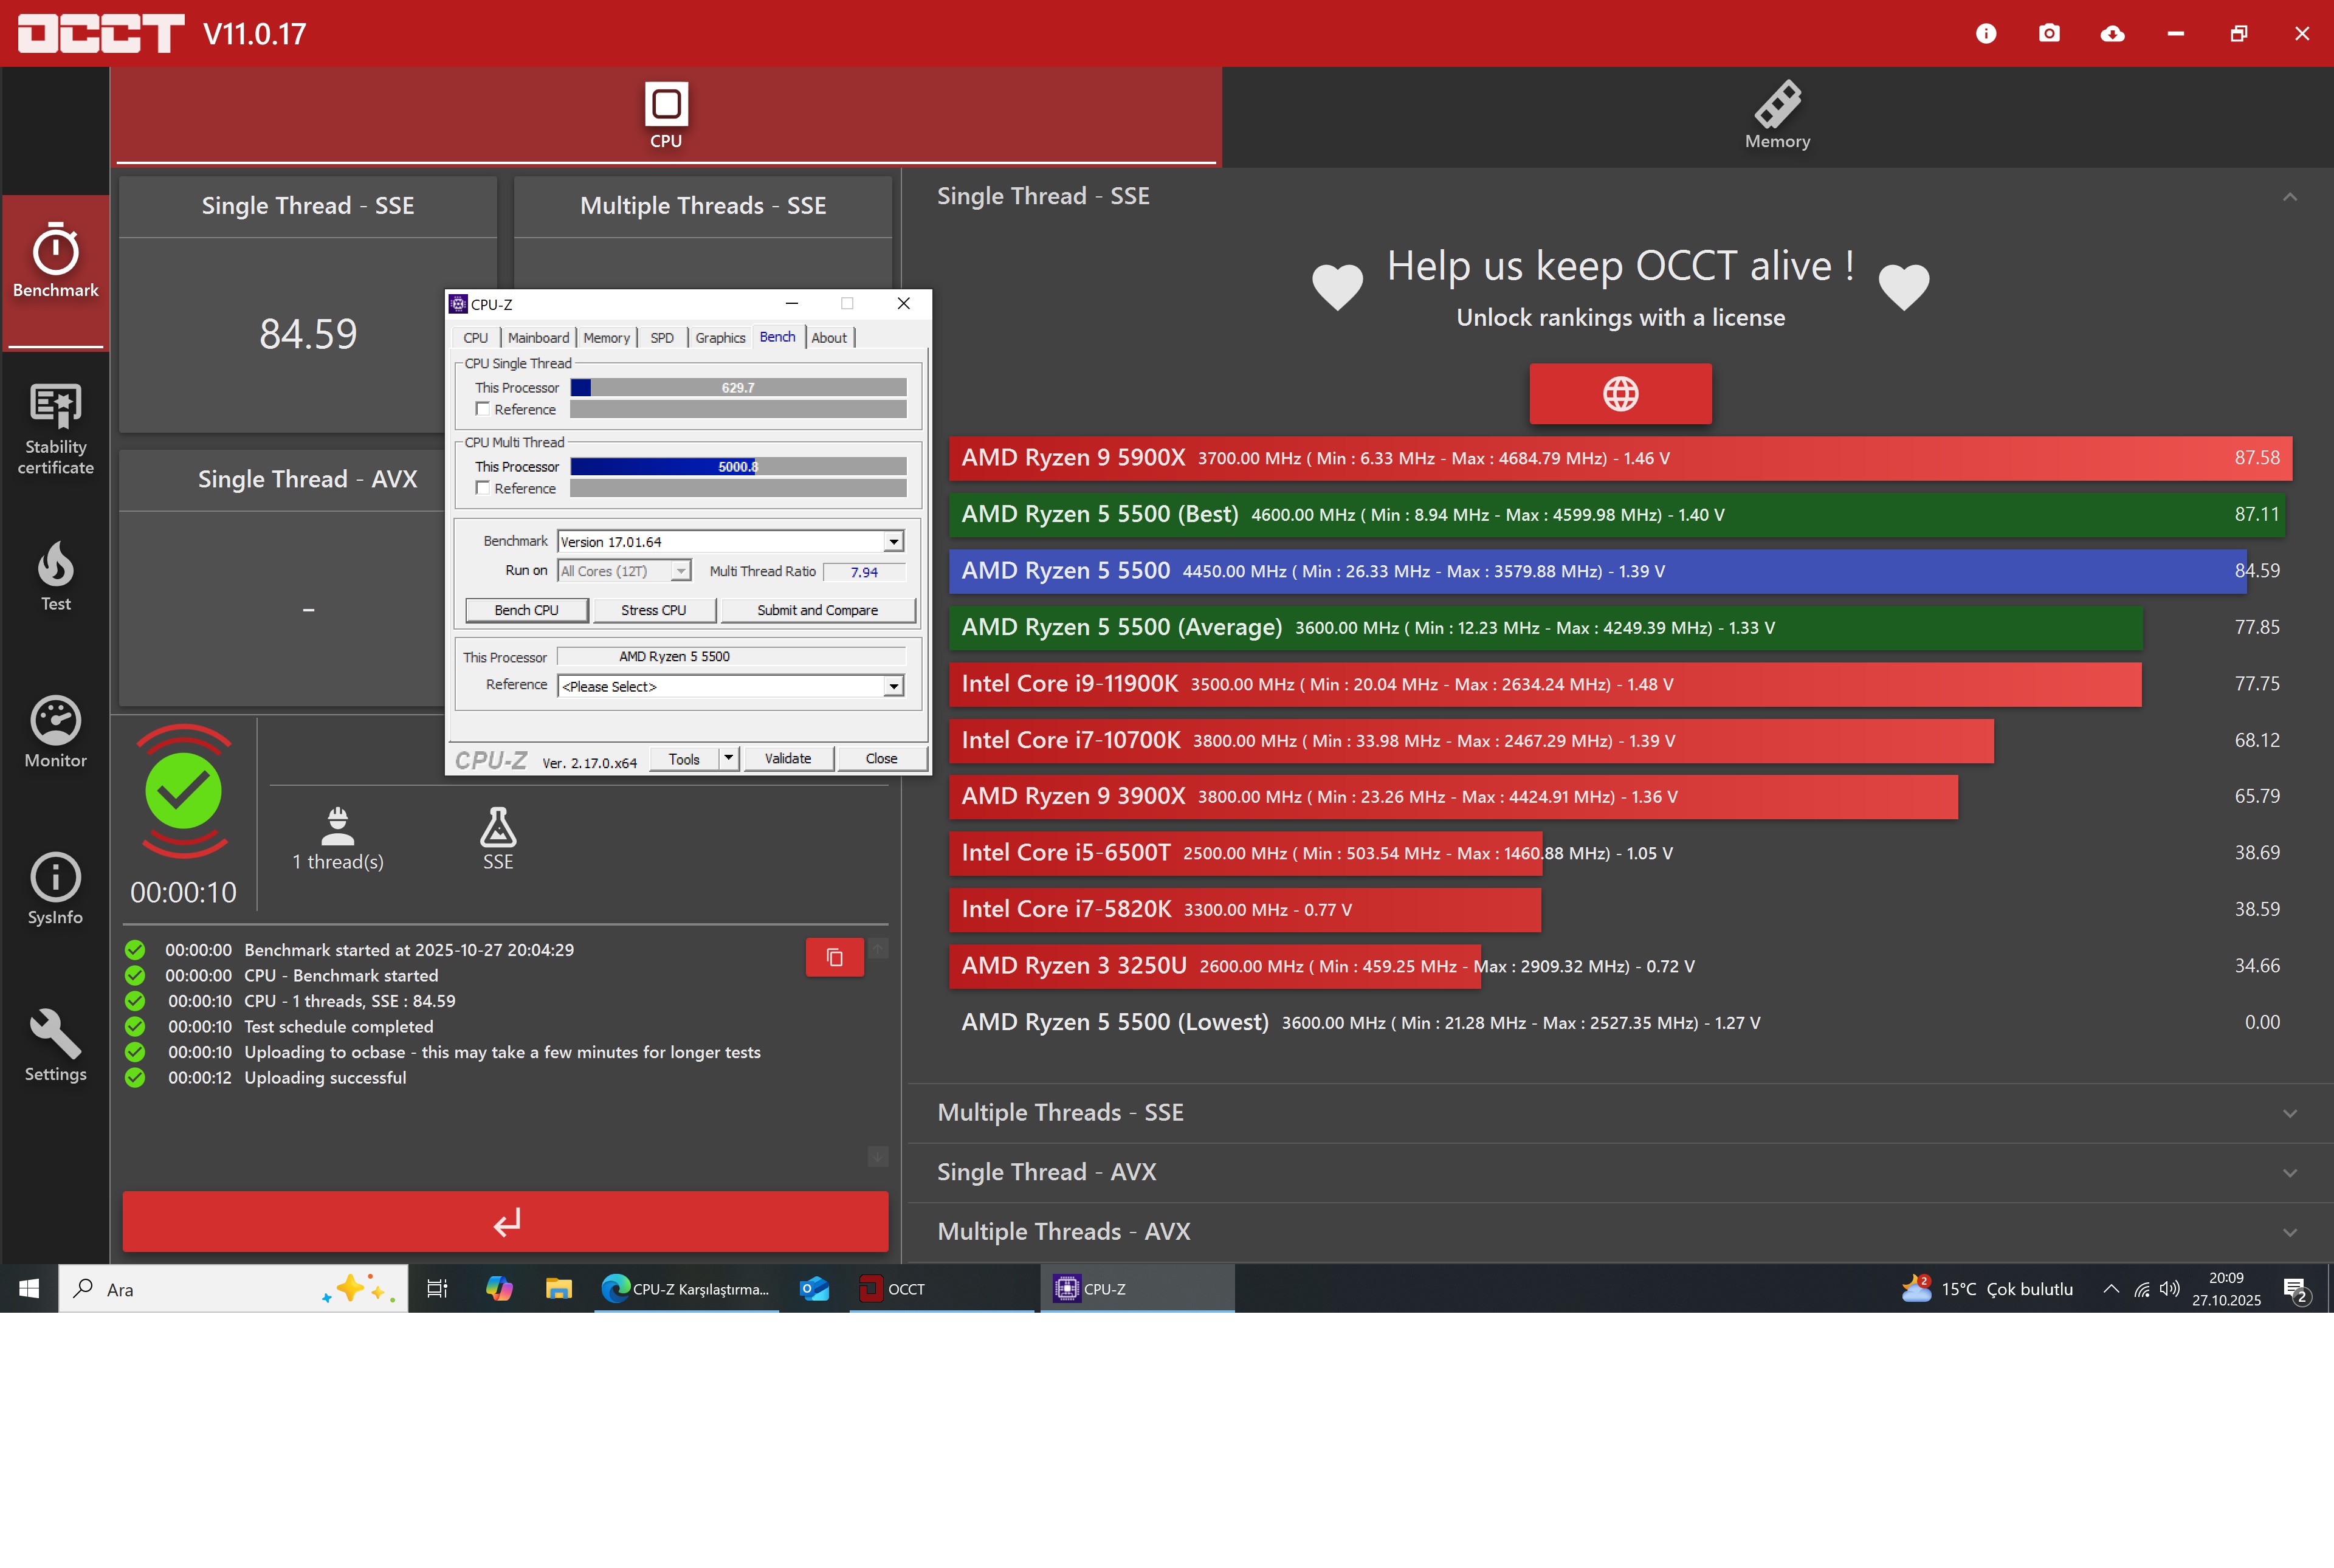
Task: Open the Mainboard tab in CPU-Z
Action: [538, 338]
